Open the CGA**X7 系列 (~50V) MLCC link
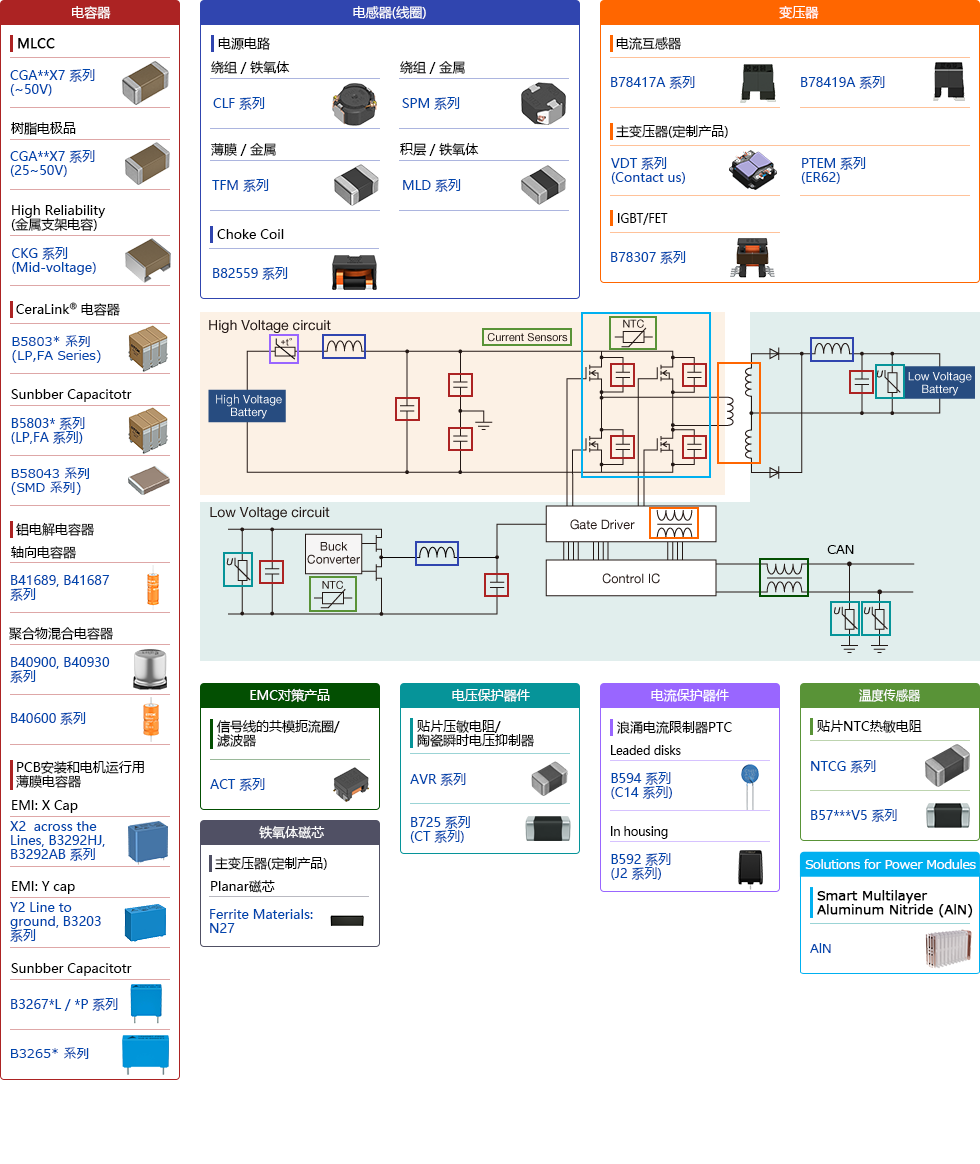Image resolution: width=980 pixels, height=1164 pixels. click(52, 82)
